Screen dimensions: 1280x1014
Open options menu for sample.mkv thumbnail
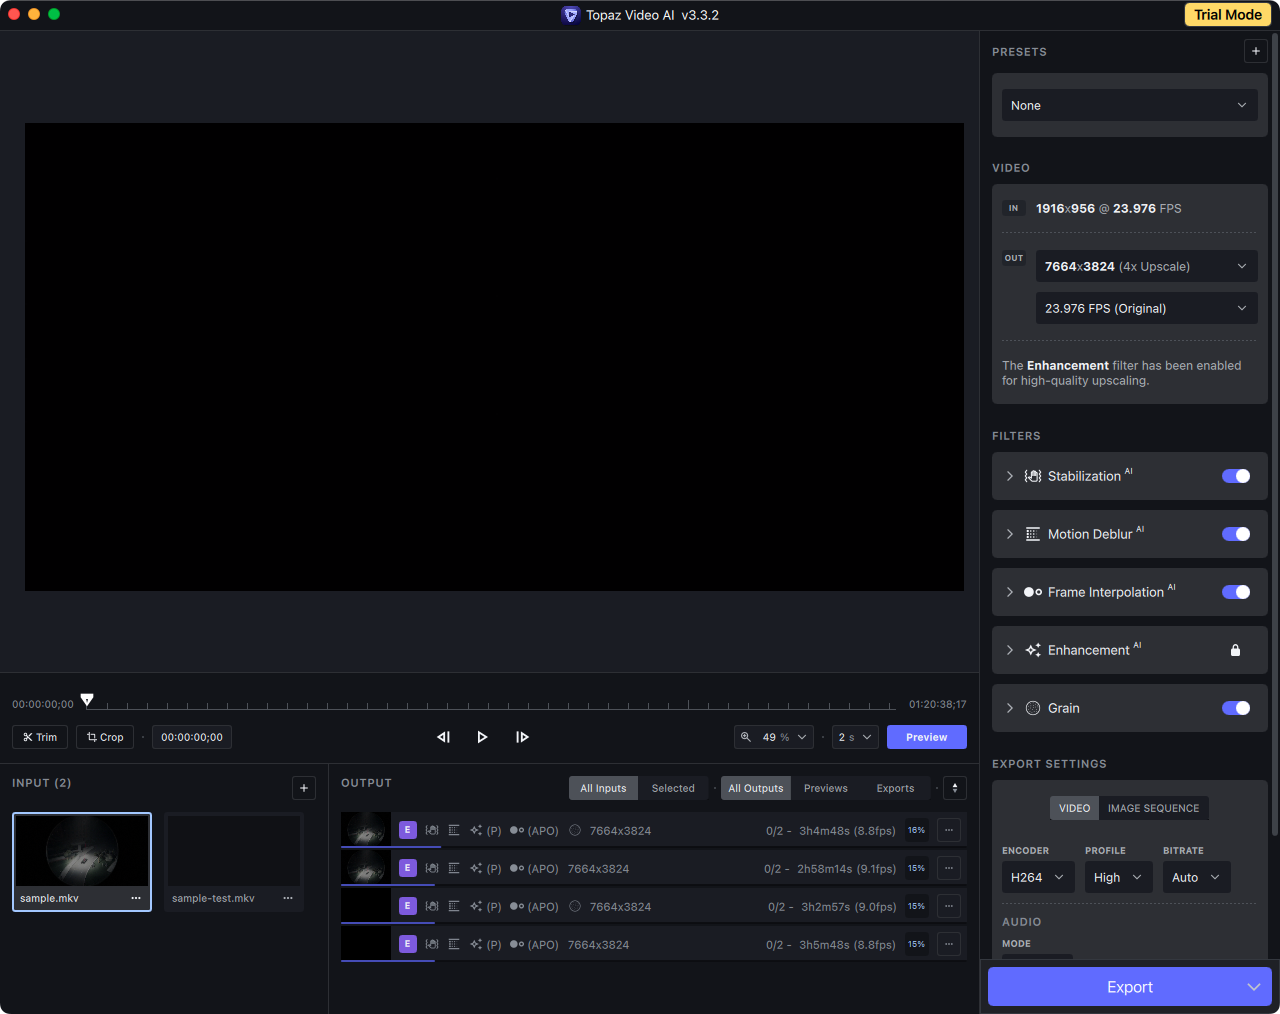point(136,898)
